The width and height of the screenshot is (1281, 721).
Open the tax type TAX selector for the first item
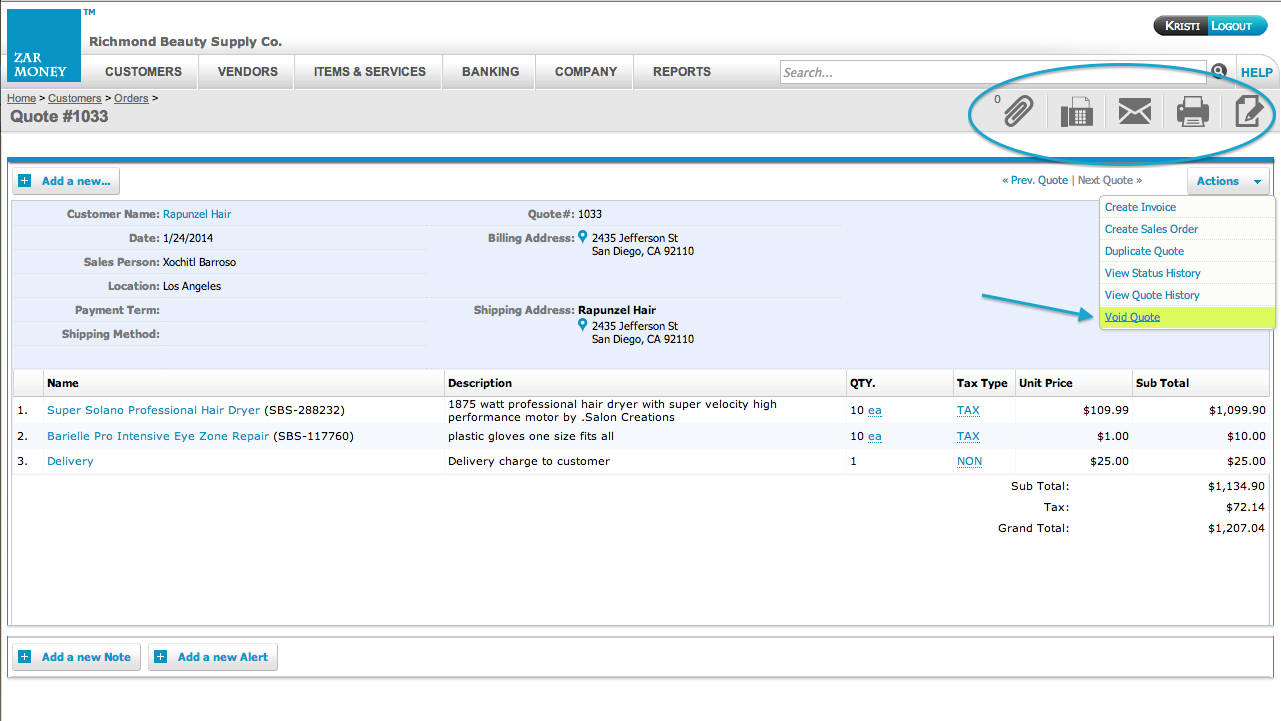tap(968, 410)
